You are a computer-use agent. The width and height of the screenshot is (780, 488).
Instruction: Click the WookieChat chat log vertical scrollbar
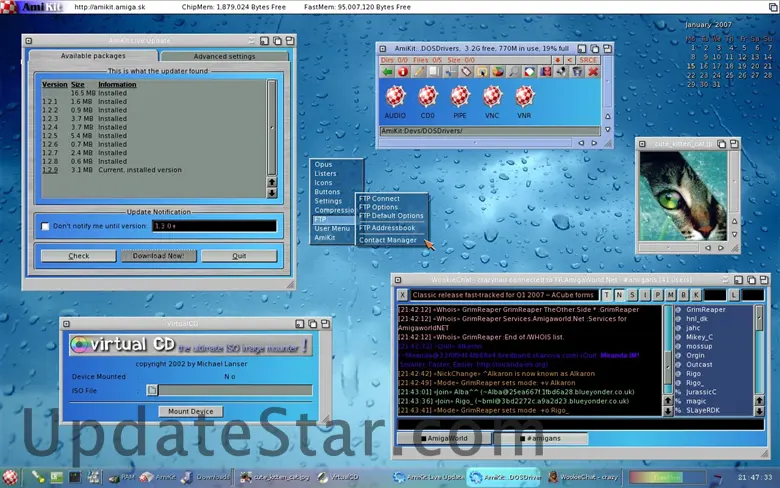(668, 349)
